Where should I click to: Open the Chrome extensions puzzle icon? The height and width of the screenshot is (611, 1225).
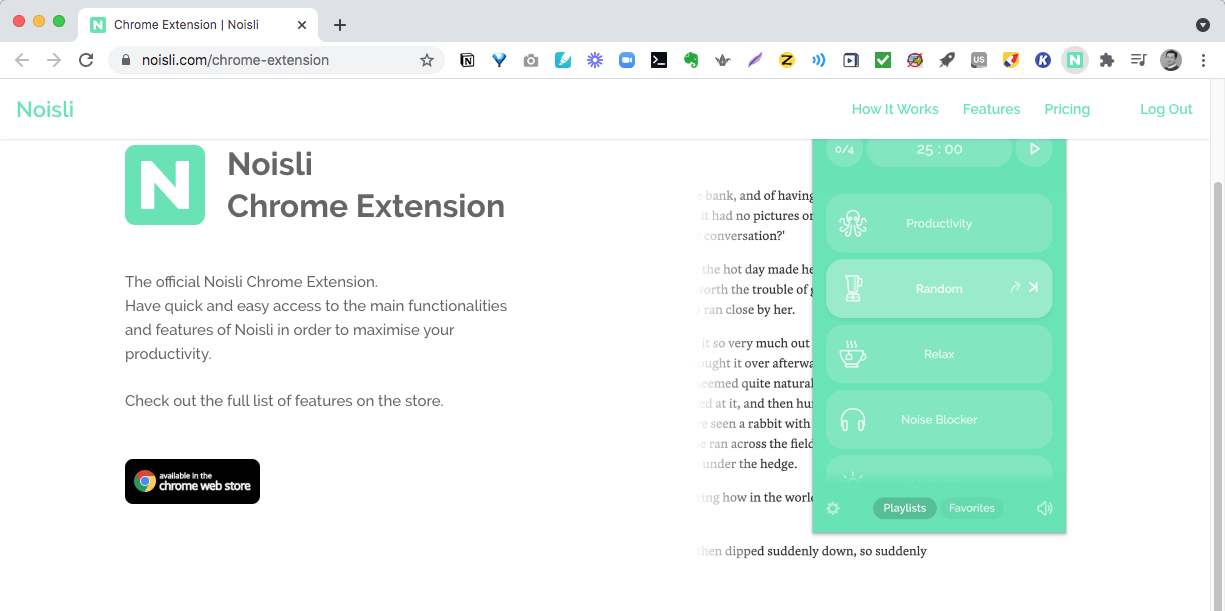(1106, 60)
